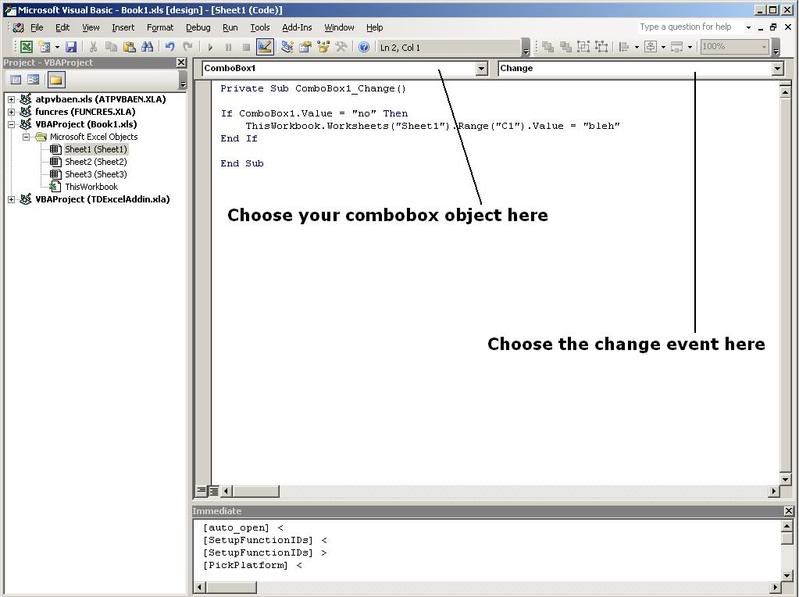The image size is (799, 597).
Task: Select Sheet3 (Sheet3) in tree
Action: pos(96,174)
